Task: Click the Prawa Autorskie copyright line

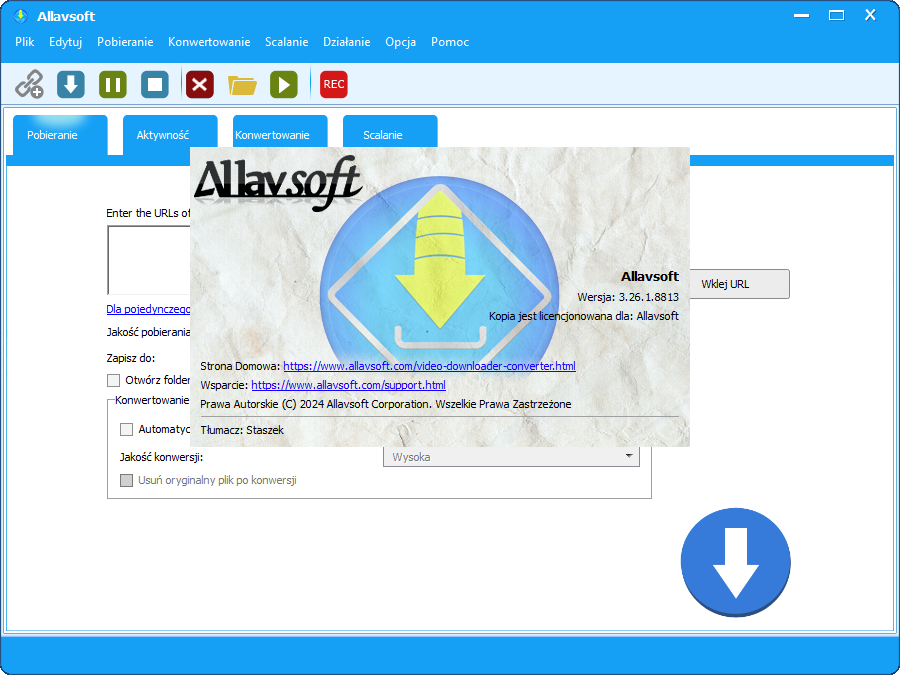Action: [386, 404]
